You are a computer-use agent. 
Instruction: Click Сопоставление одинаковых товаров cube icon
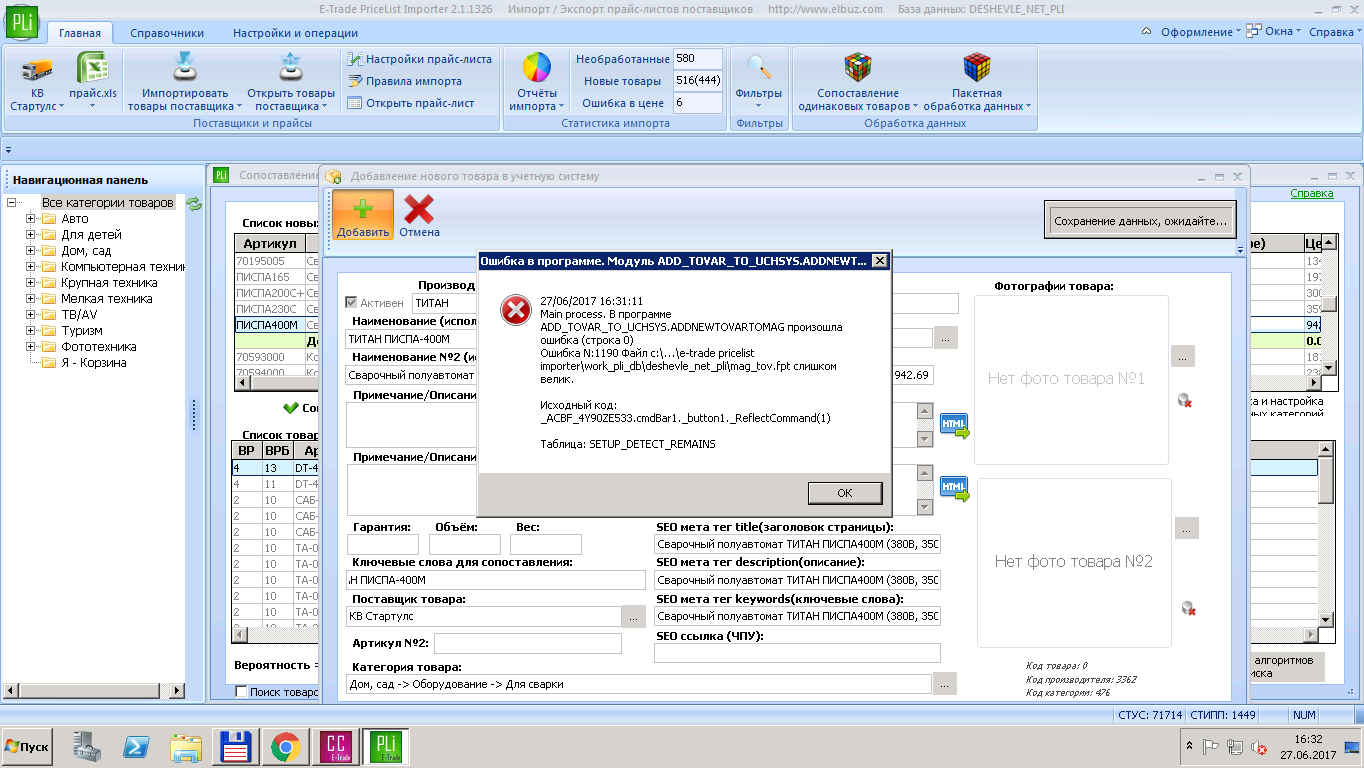tap(858, 67)
